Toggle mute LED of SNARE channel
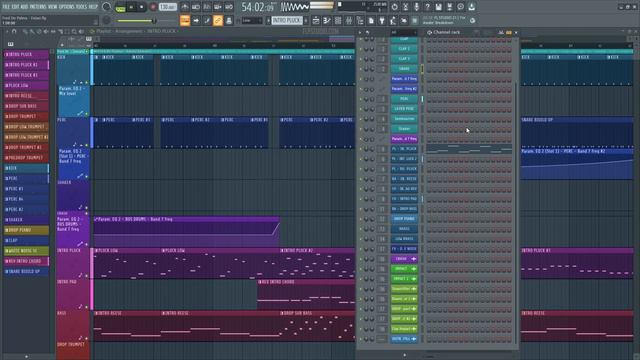 pyautogui.click(x=360, y=69)
